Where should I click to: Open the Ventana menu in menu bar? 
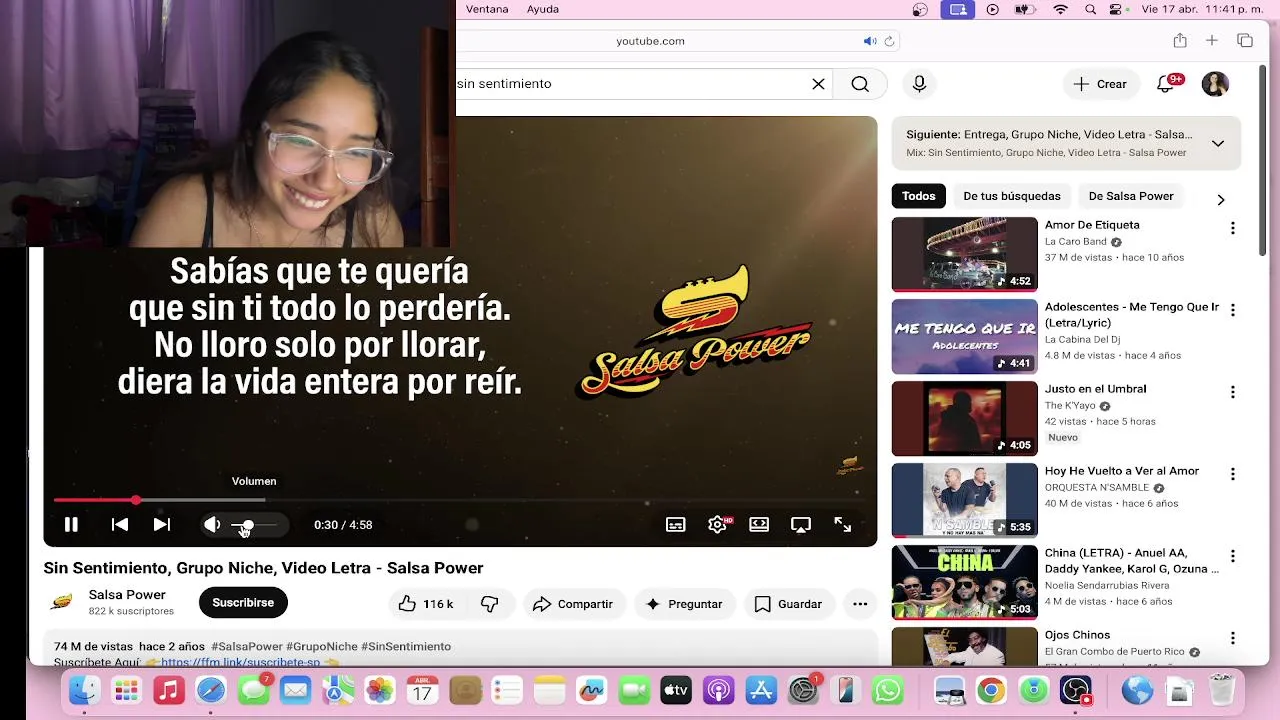(x=487, y=9)
